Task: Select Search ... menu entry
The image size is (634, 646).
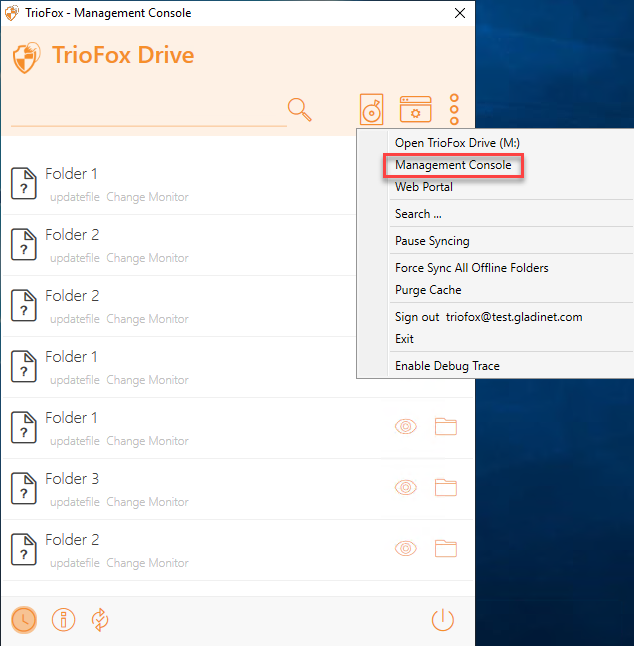Action: pyautogui.click(x=418, y=214)
